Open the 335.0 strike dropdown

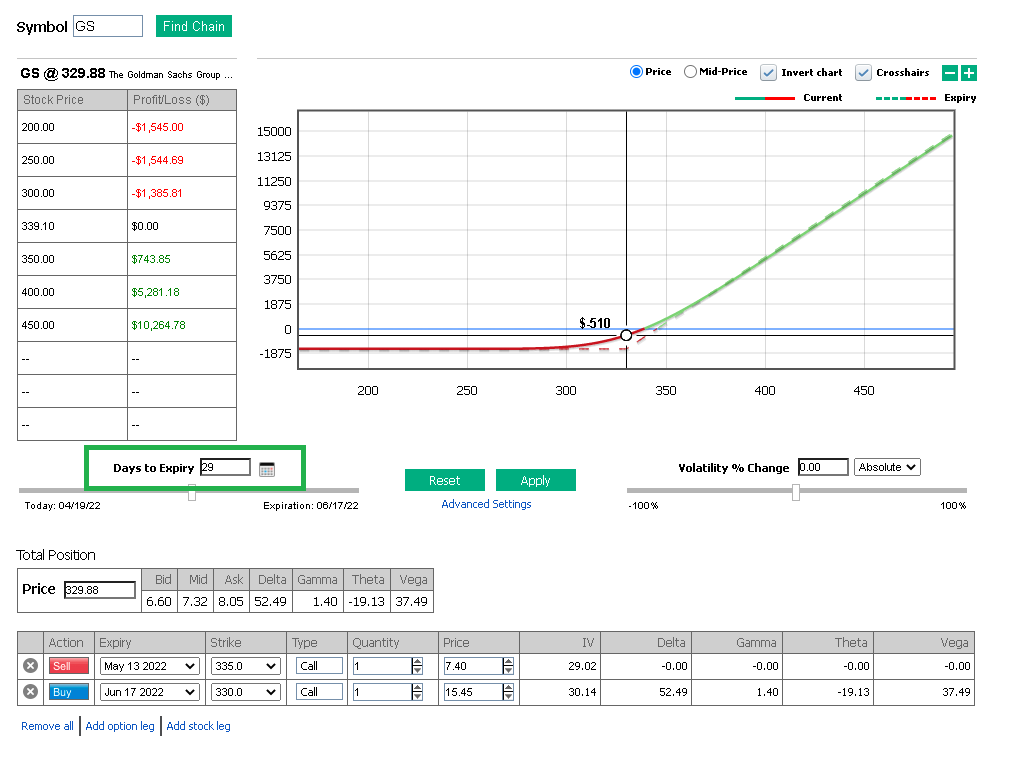245,666
